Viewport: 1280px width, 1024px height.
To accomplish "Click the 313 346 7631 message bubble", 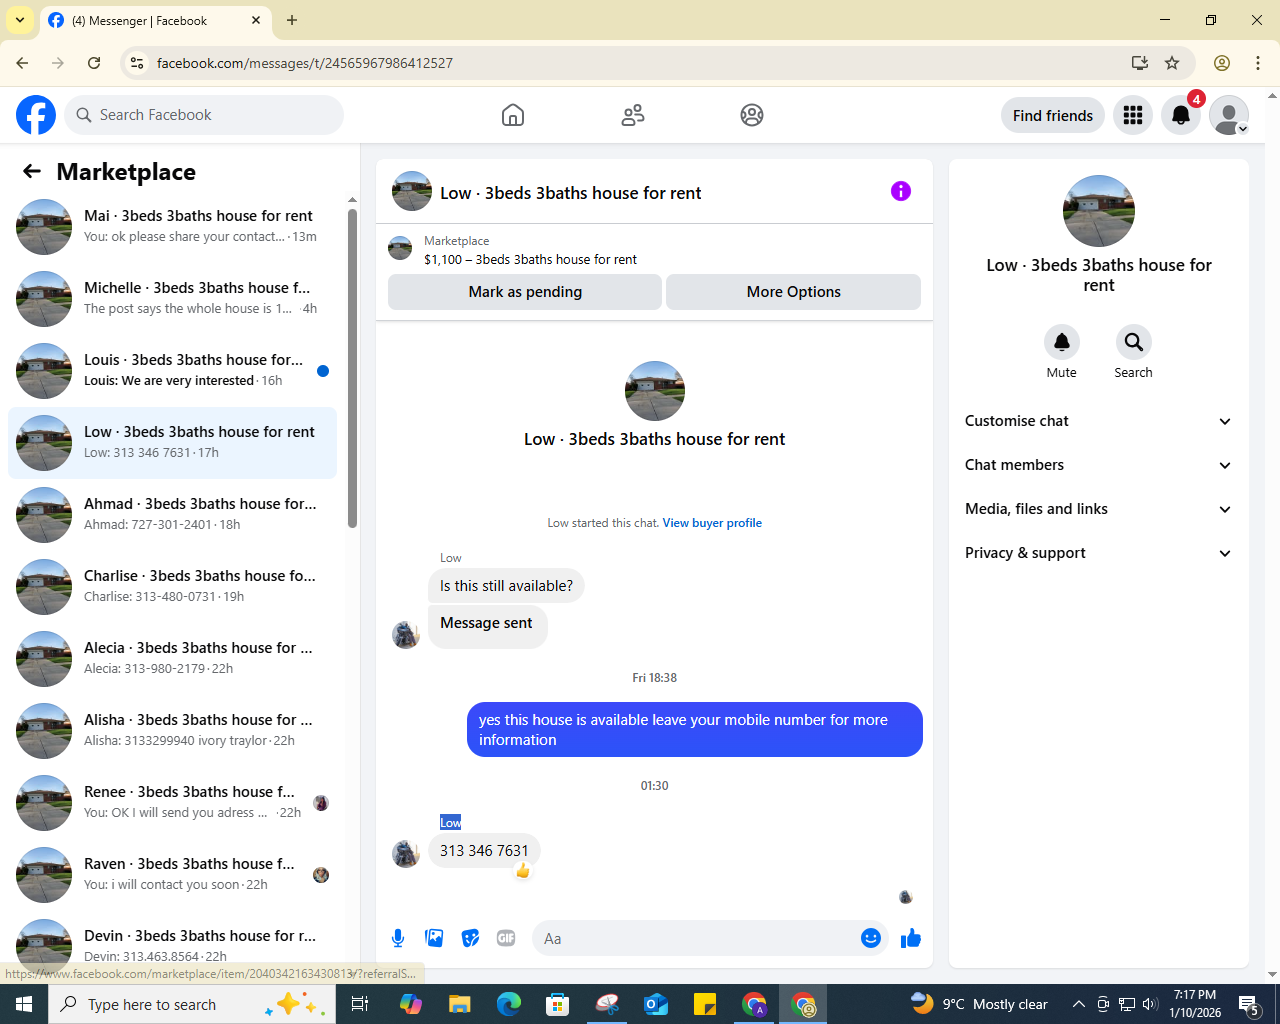I will coord(484,851).
